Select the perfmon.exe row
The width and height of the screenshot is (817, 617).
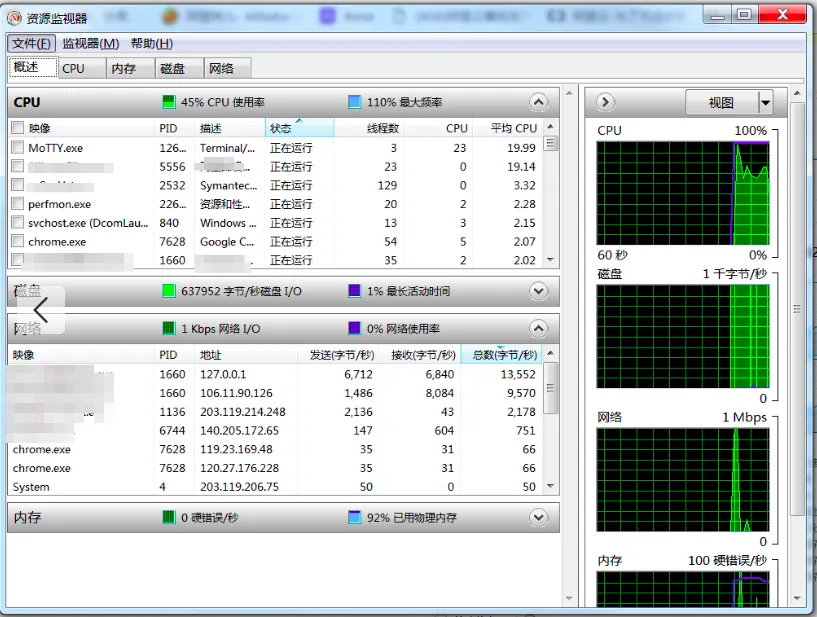(276, 204)
